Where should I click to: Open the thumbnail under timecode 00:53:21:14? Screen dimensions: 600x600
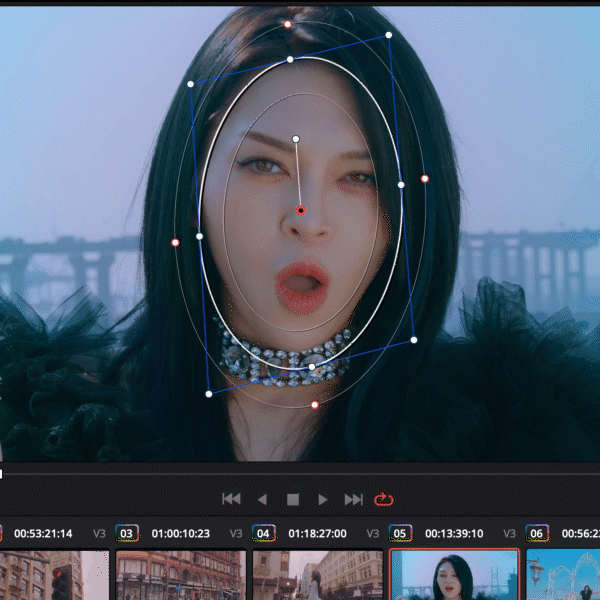point(54,575)
